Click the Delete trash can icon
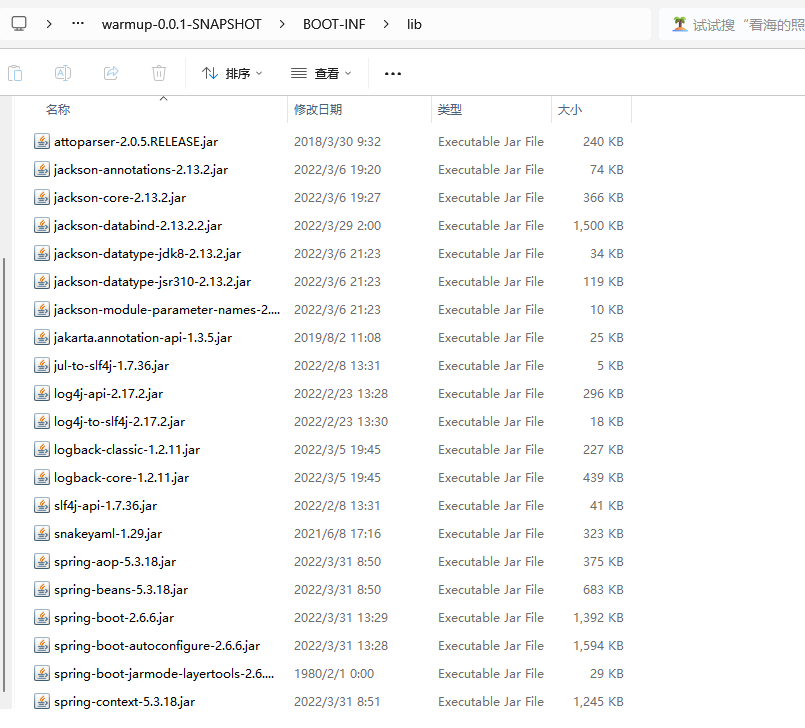The height and width of the screenshot is (728, 805). pyautogui.click(x=159, y=73)
